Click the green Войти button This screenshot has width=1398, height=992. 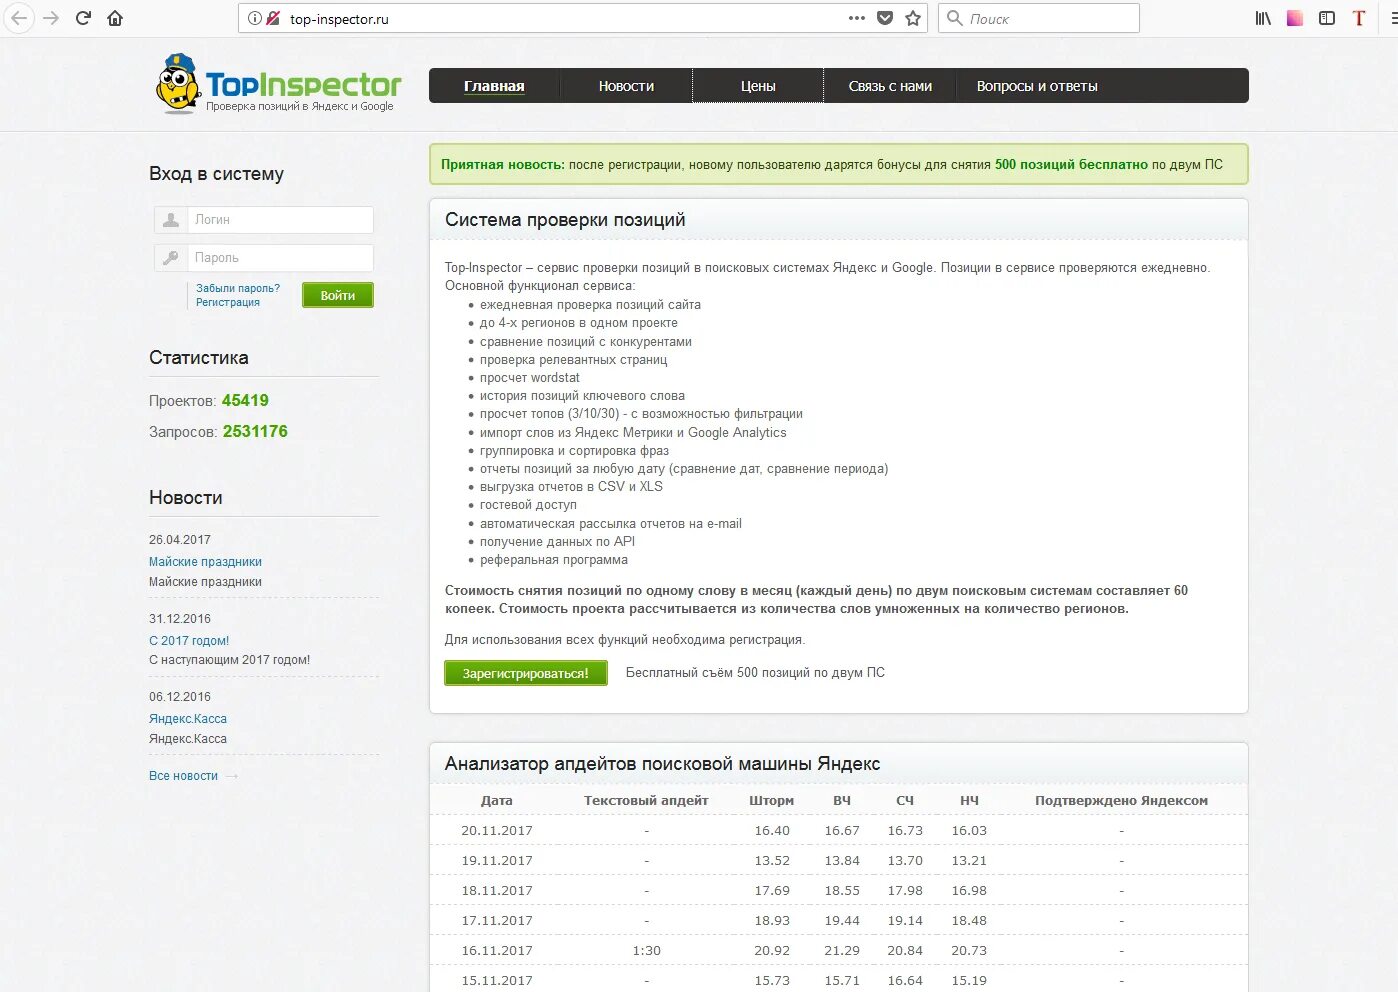[x=338, y=295]
